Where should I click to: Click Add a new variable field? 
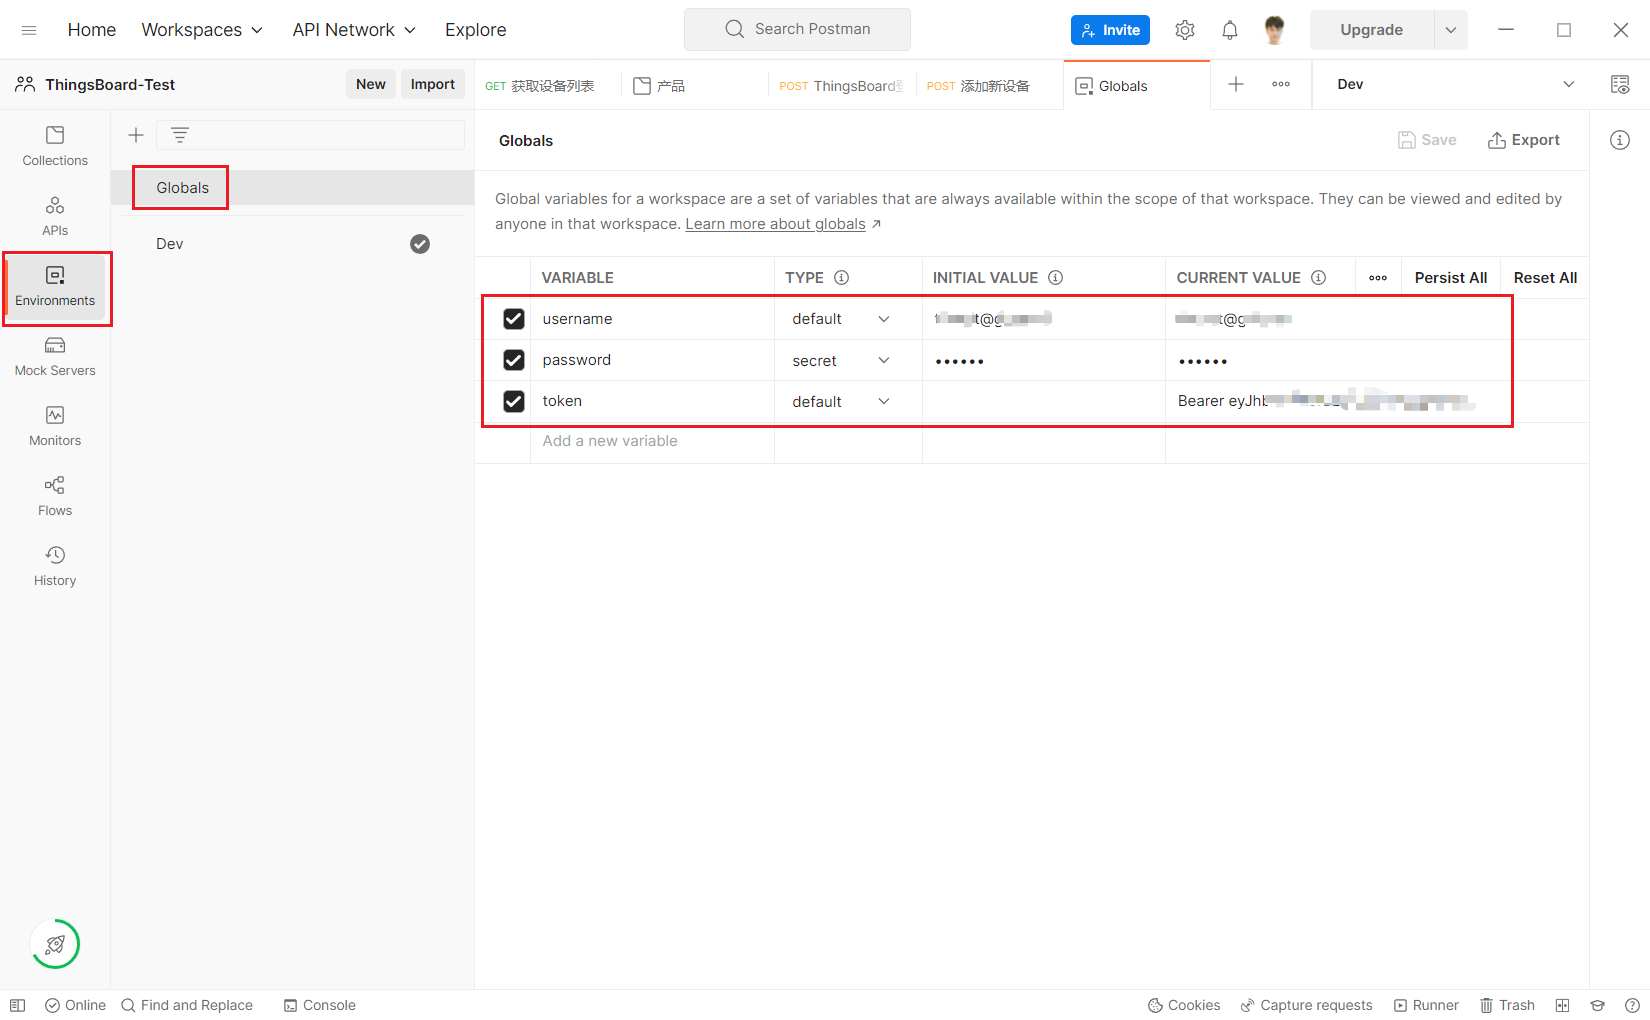[x=651, y=441]
